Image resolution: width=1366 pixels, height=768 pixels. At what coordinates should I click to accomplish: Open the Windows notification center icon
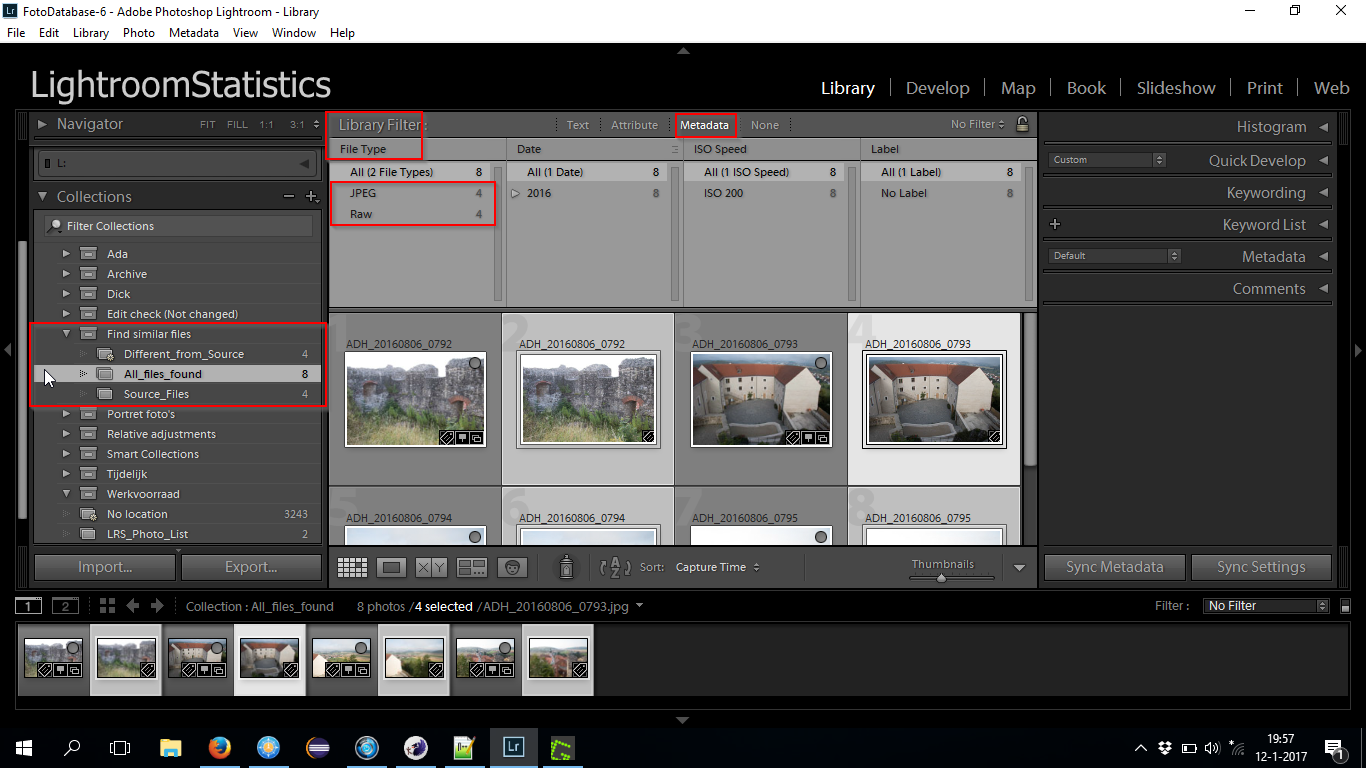pyautogui.click(x=1333, y=747)
